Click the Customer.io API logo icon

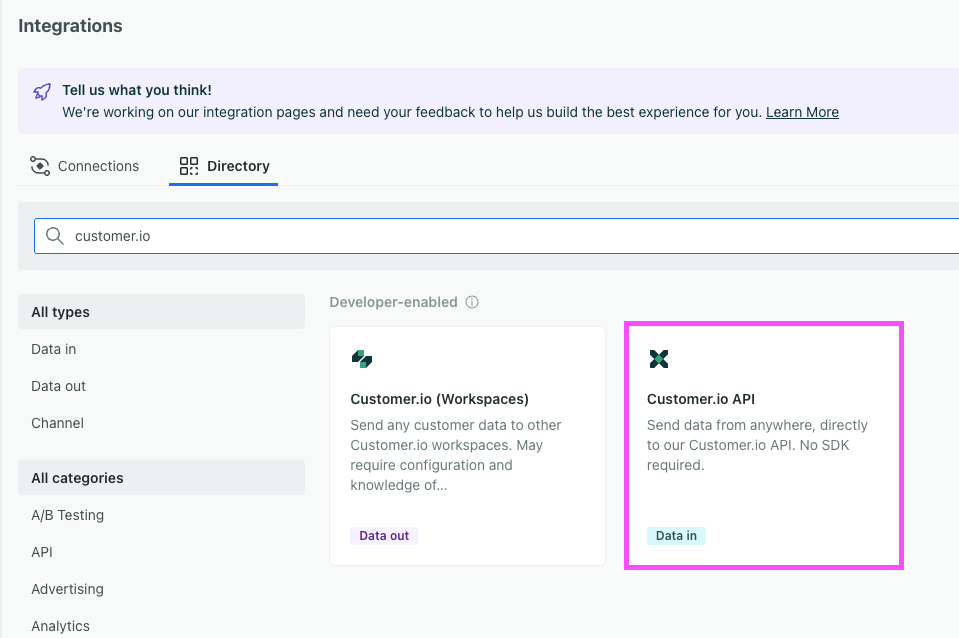pyautogui.click(x=659, y=358)
